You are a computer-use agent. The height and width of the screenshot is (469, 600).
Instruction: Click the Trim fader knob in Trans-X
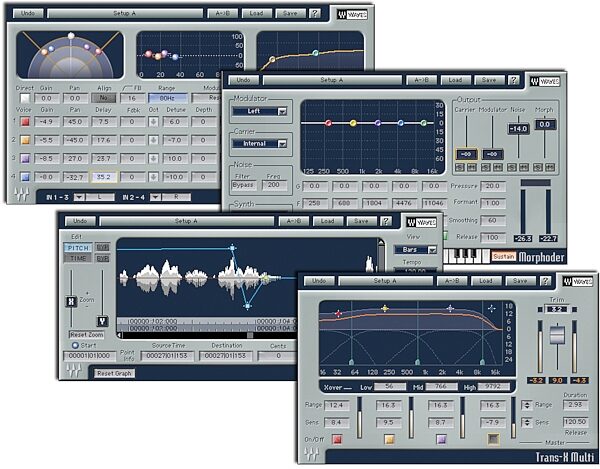point(557,335)
